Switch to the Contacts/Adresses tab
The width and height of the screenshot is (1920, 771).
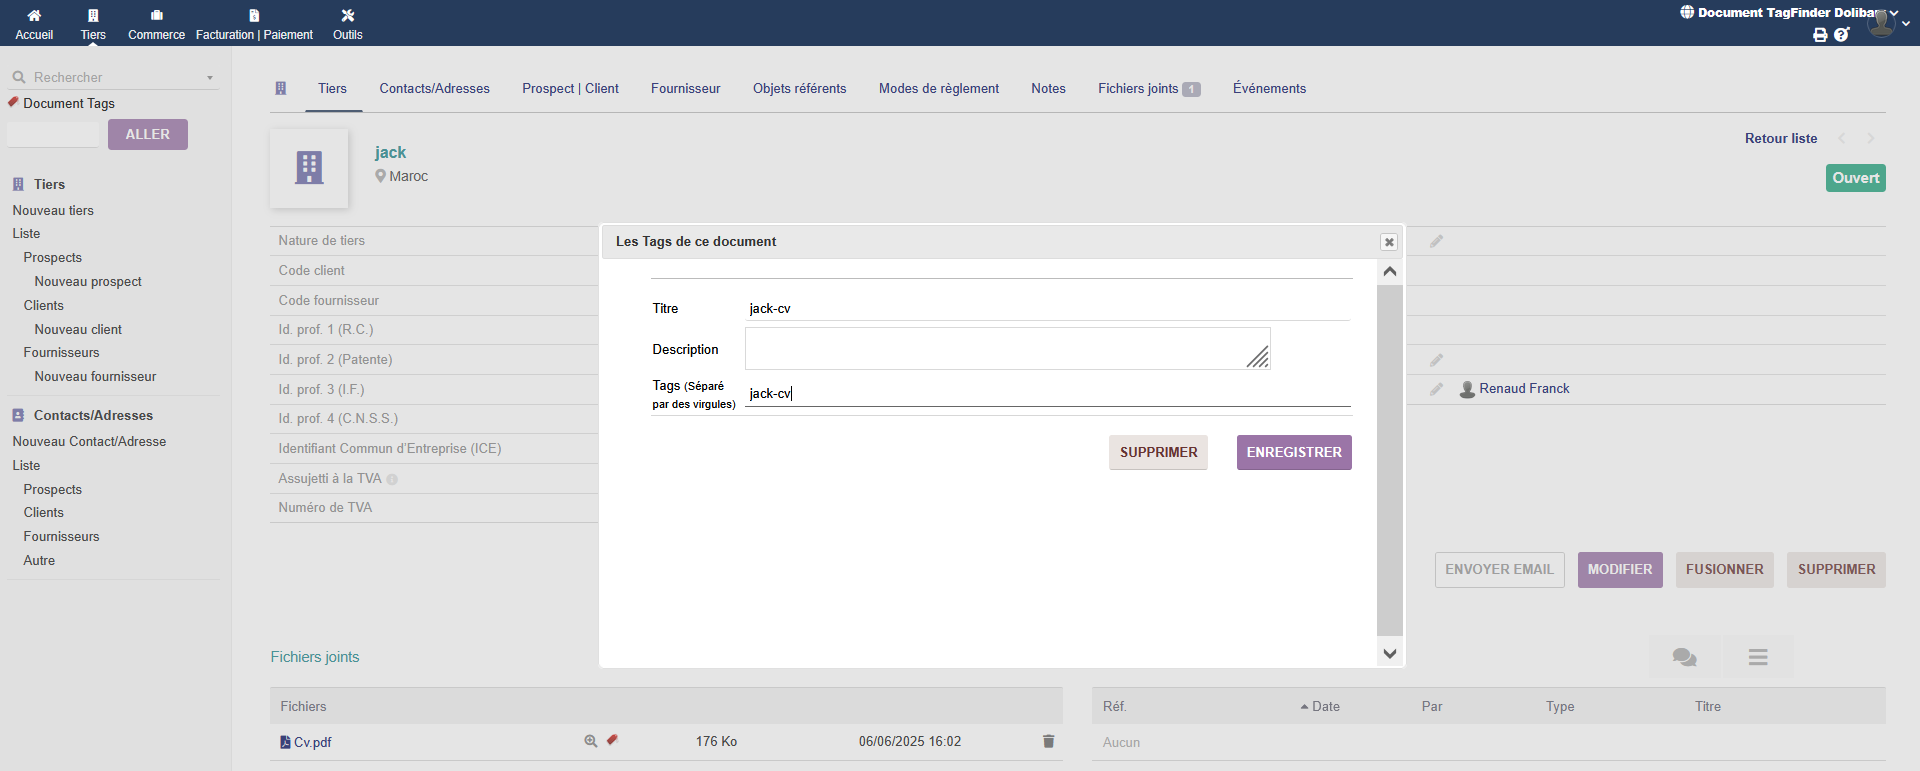click(434, 89)
